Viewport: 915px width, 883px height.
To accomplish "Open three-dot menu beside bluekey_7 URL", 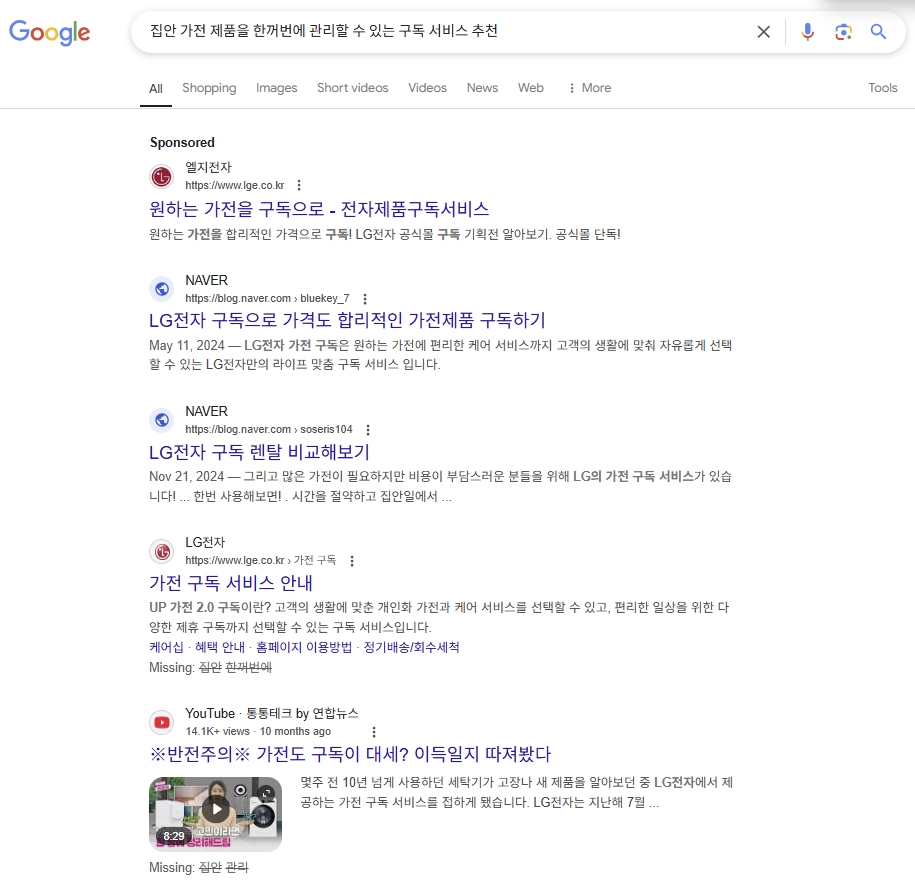I will [365, 299].
